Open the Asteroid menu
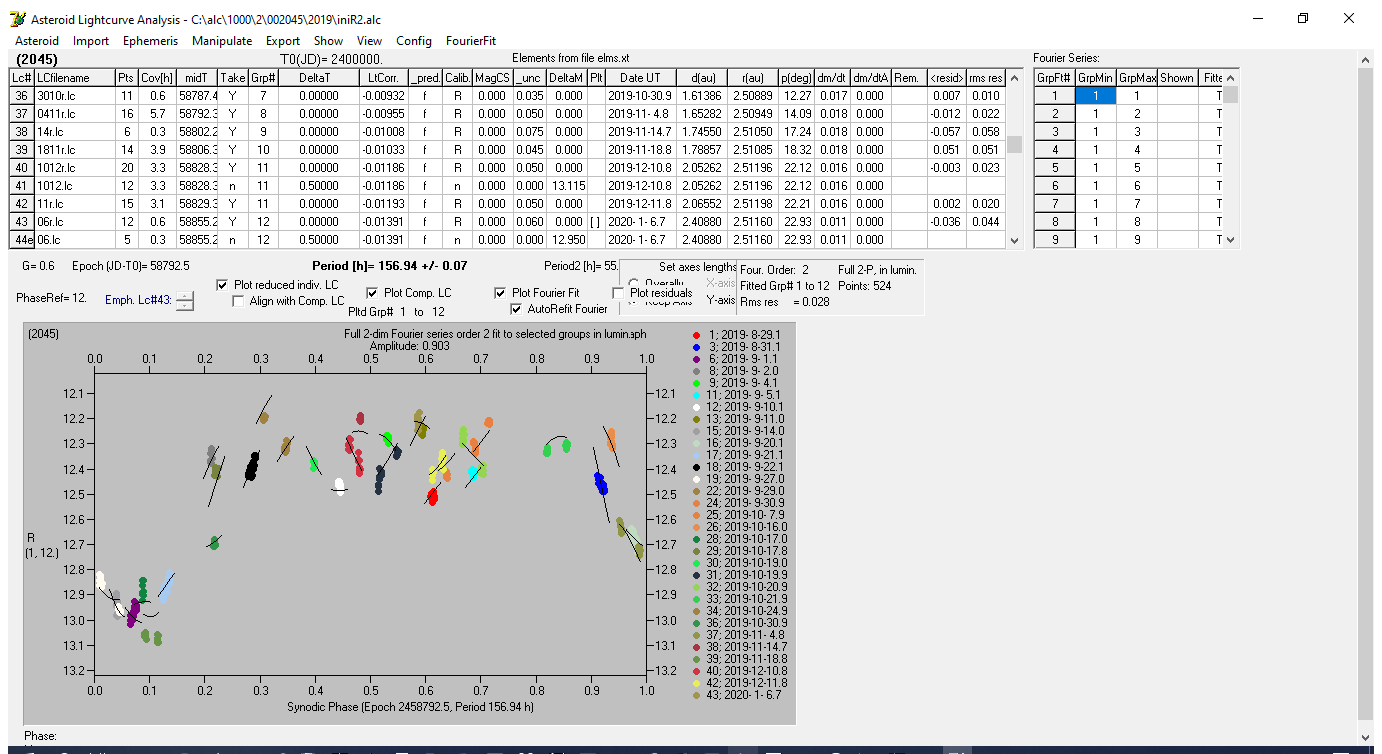 pos(37,41)
